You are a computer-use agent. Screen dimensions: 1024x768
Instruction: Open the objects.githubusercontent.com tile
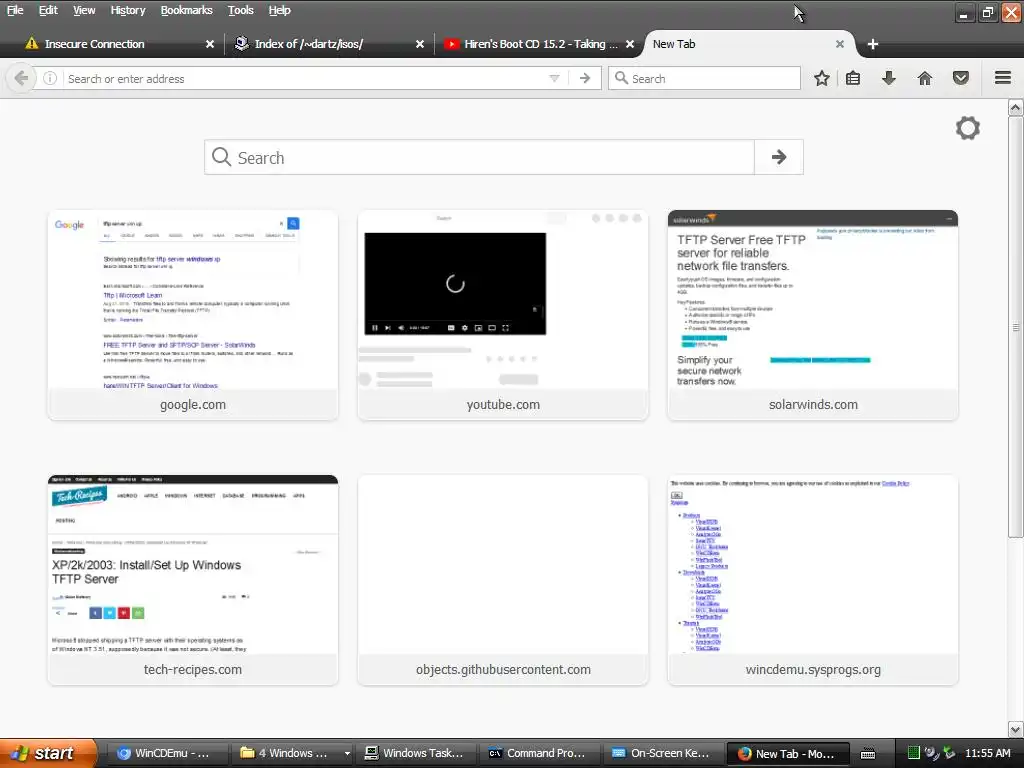[x=503, y=580]
